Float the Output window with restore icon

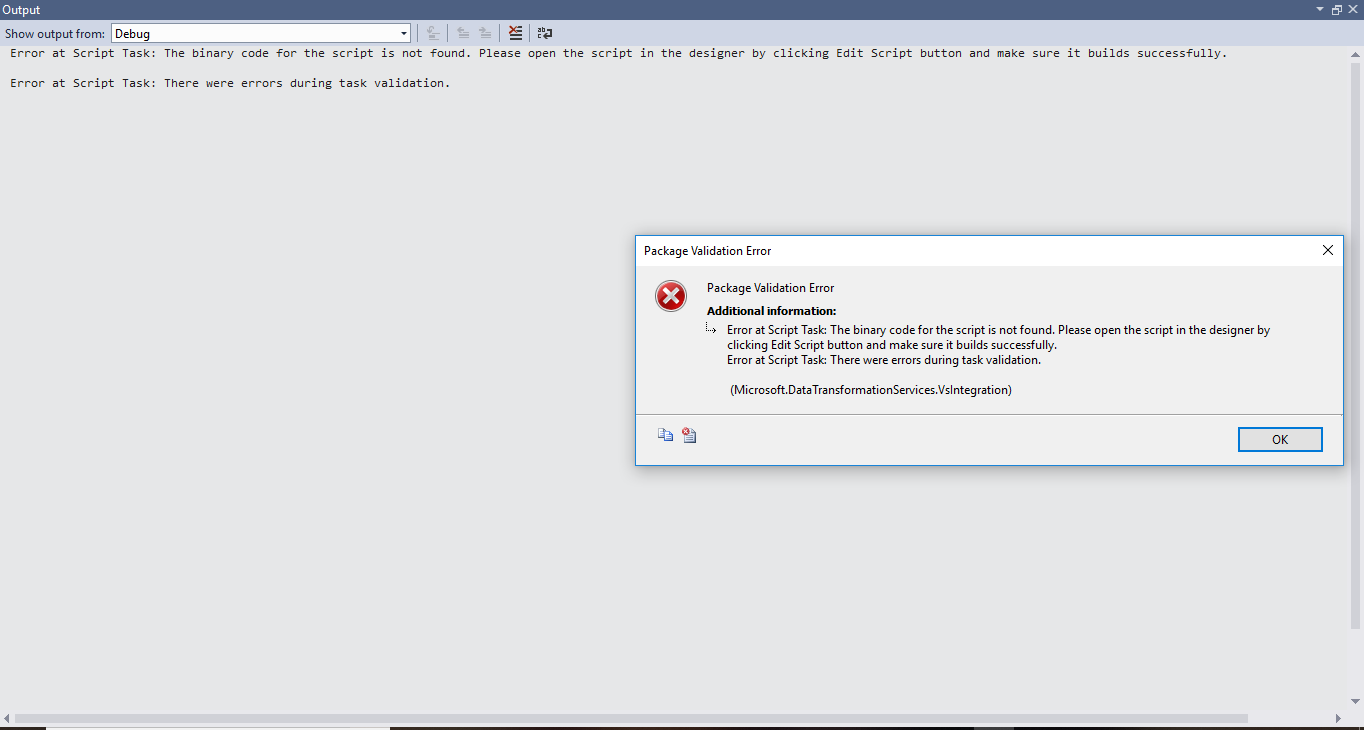1336,9
